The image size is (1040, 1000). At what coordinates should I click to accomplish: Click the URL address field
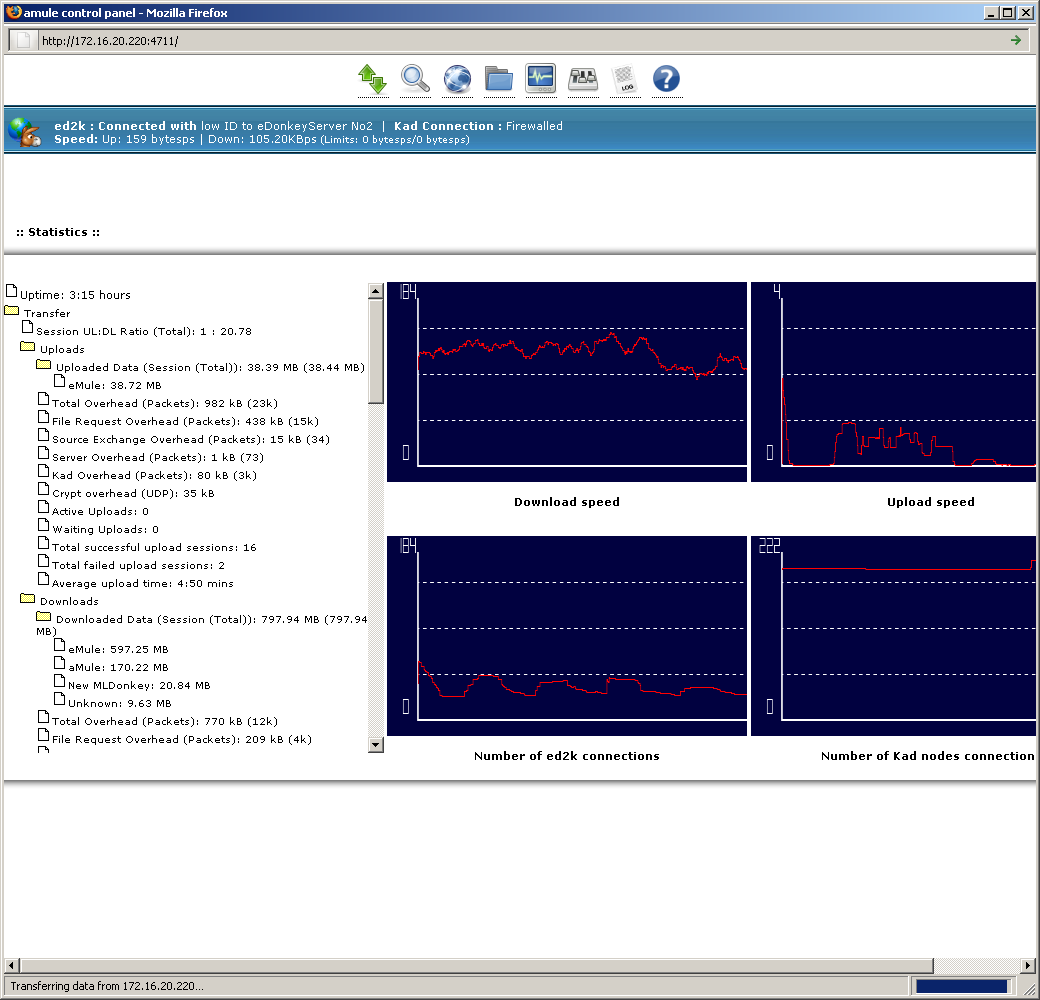point(521,40)
